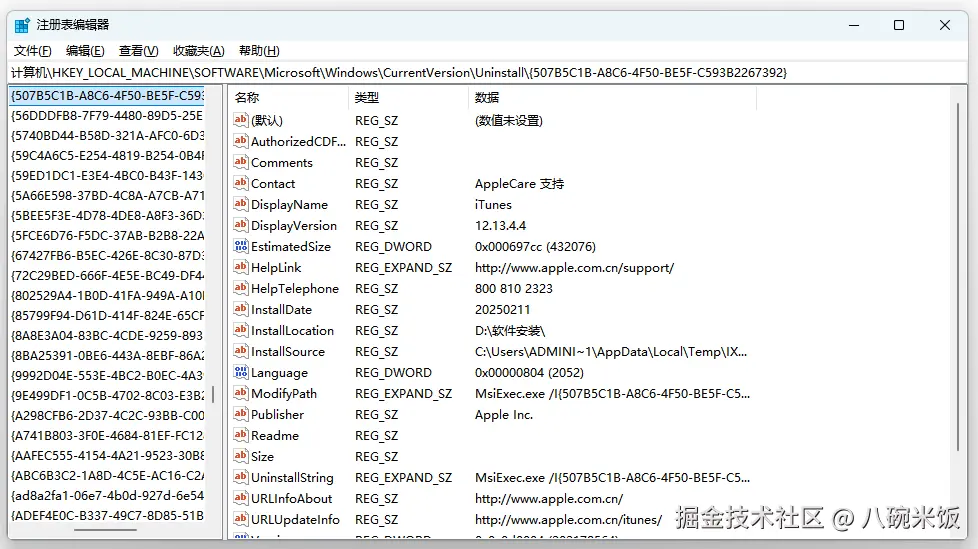Click the string icon beside ModifyPath

pyautogui.click(x=241, y=393)
